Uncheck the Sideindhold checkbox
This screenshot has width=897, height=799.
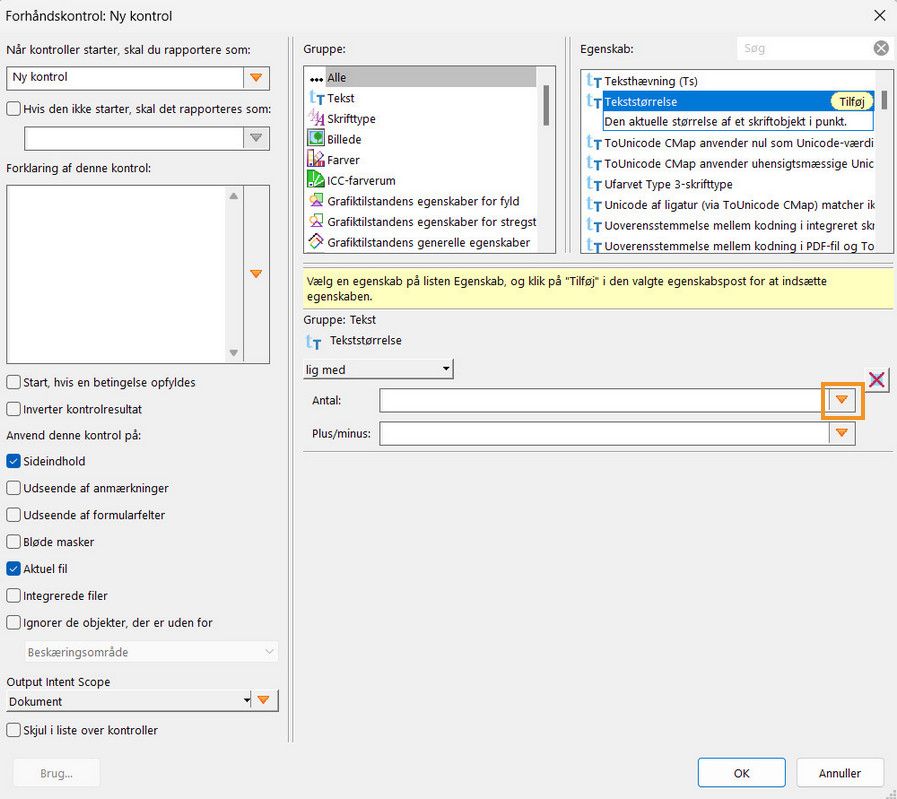click(x=13, y=461)
